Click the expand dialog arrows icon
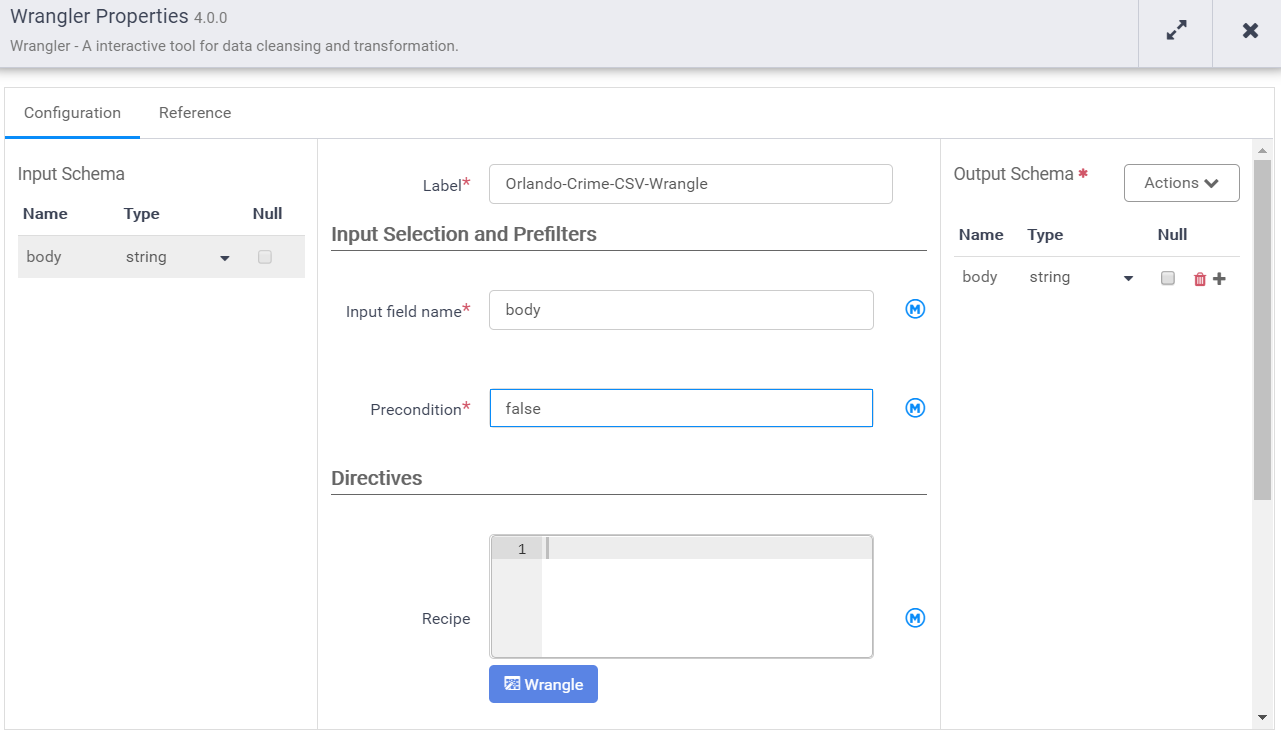 1176,31
